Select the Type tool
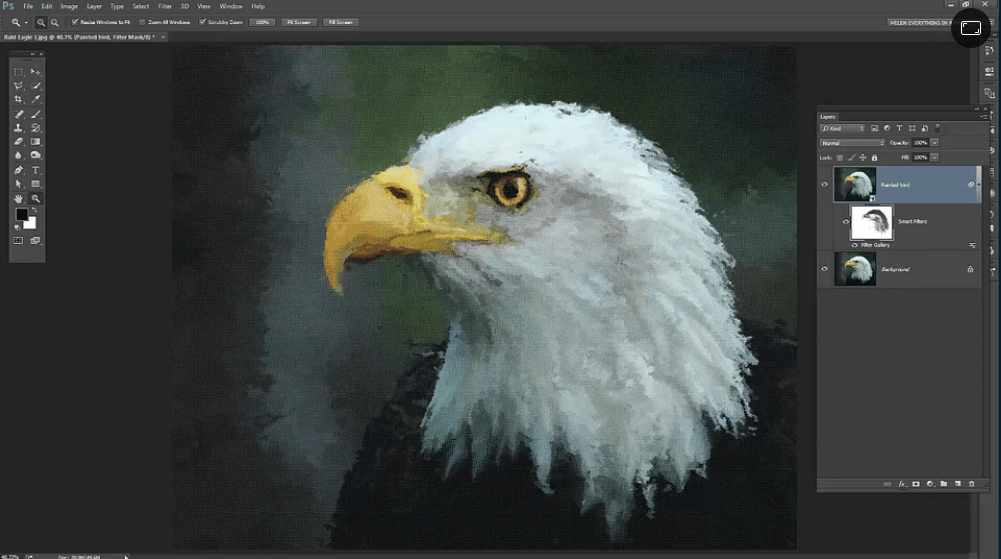Image resolution: width=1001 pixels, height=559 pixels. tap(36, 170)
